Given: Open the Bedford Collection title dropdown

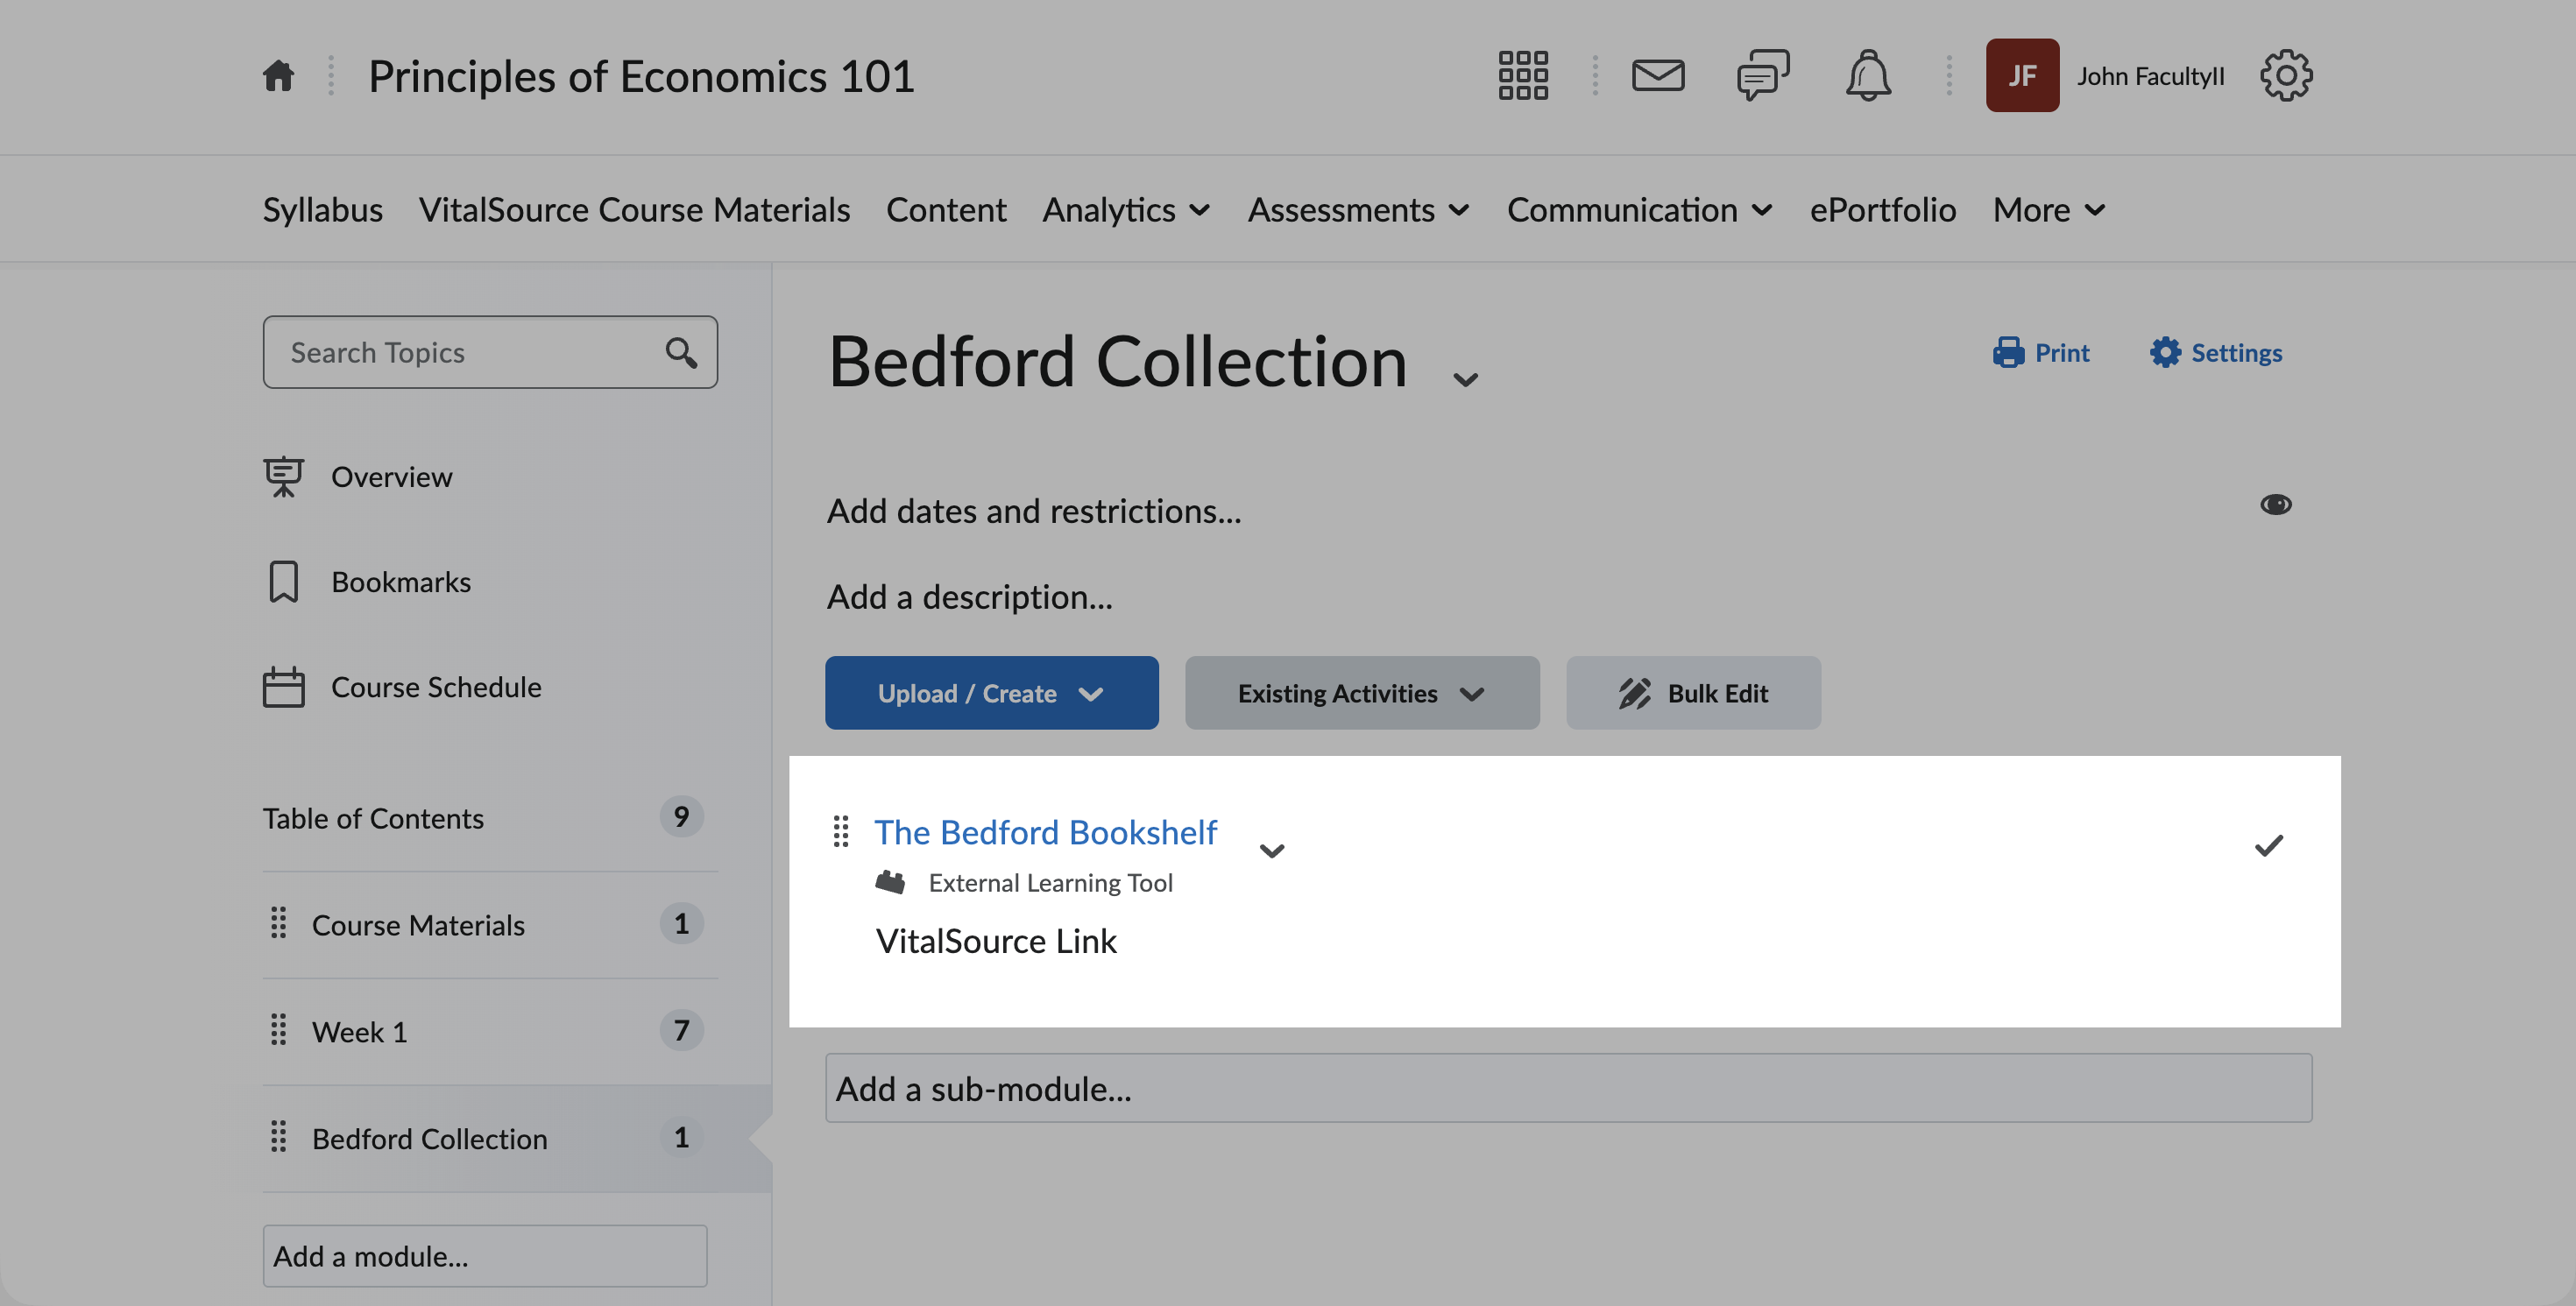Looking at the screenshot, I should (x=1466, y=379).
